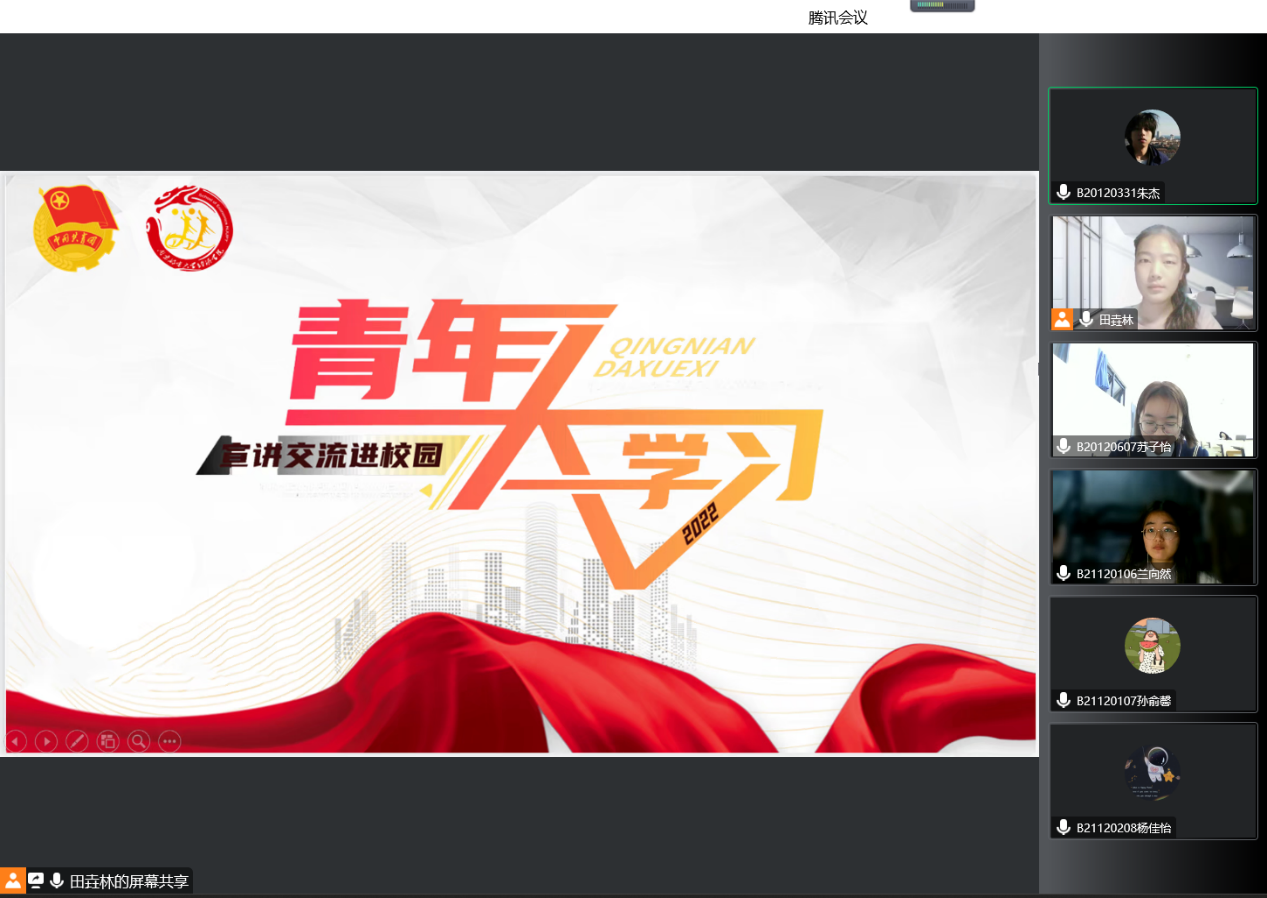Open the slideshow more options ellipsis

(x=170, y=741)
